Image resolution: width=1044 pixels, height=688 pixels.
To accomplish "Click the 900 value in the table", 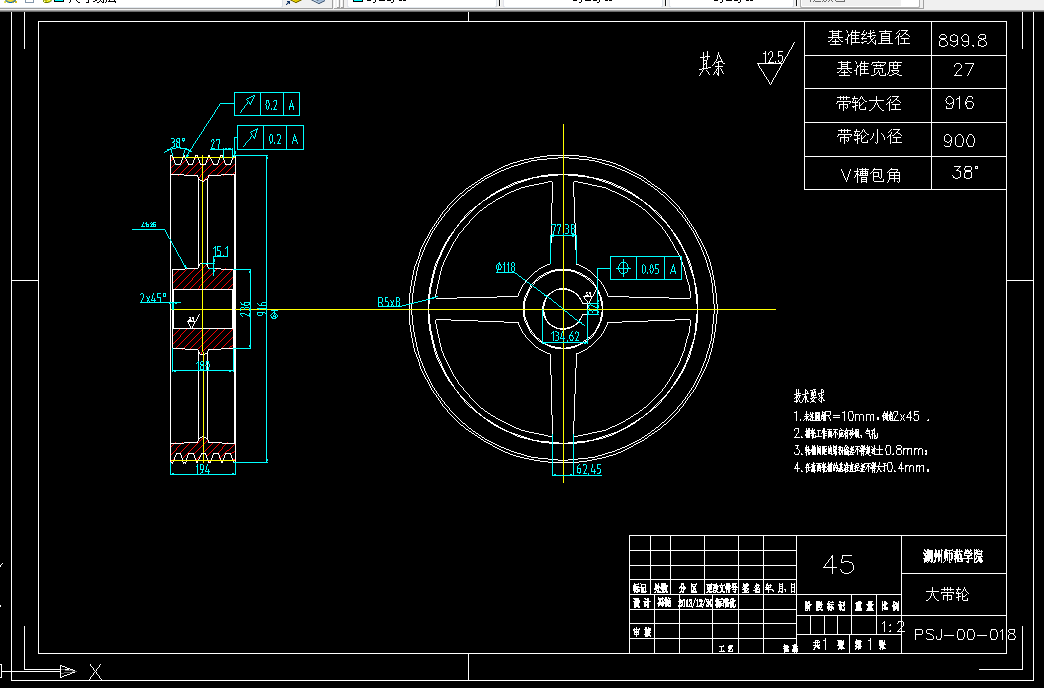I will point(959,141).
